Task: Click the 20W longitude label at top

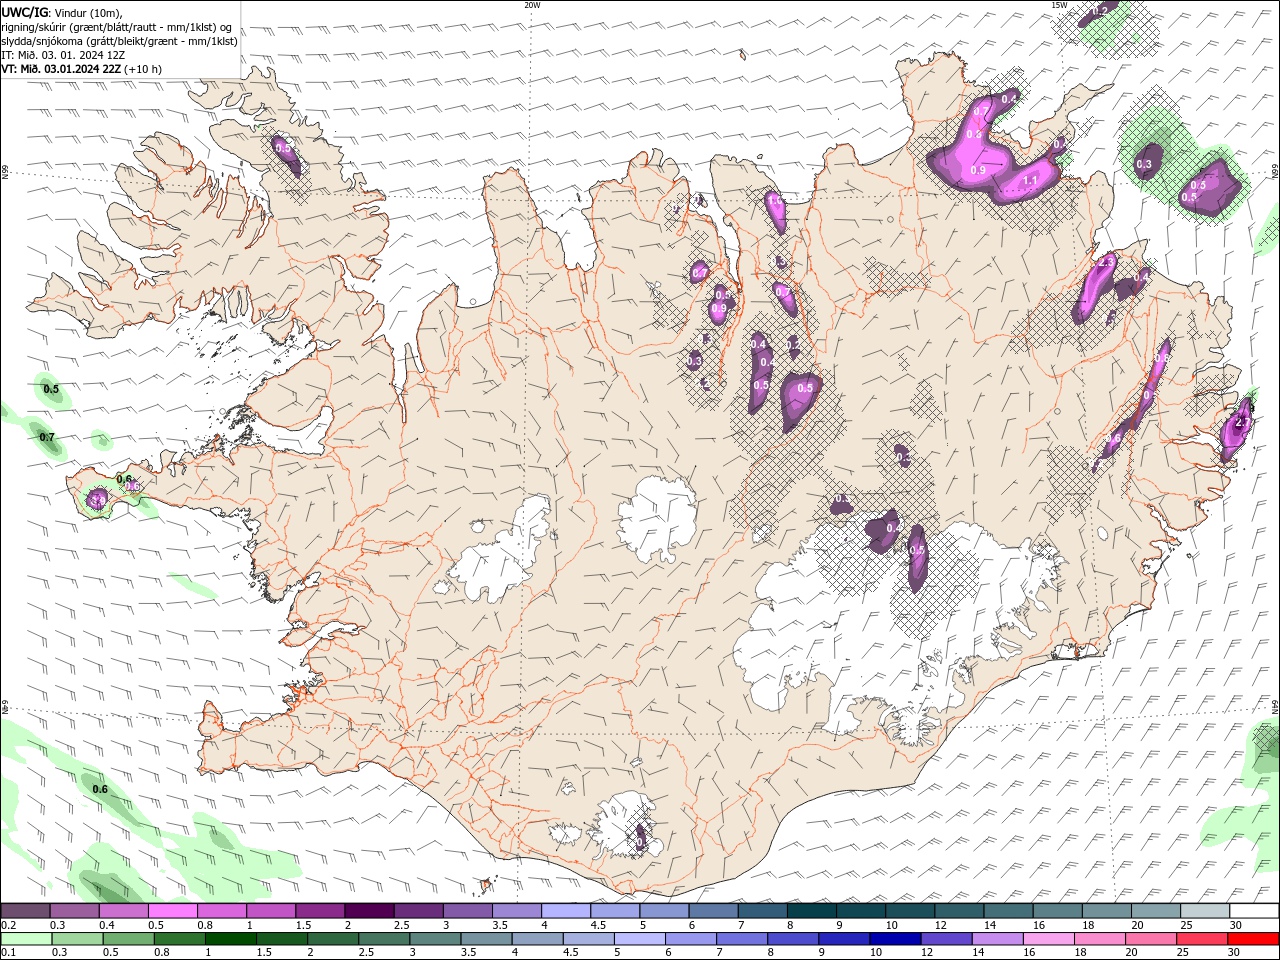Action: point(532,5)
